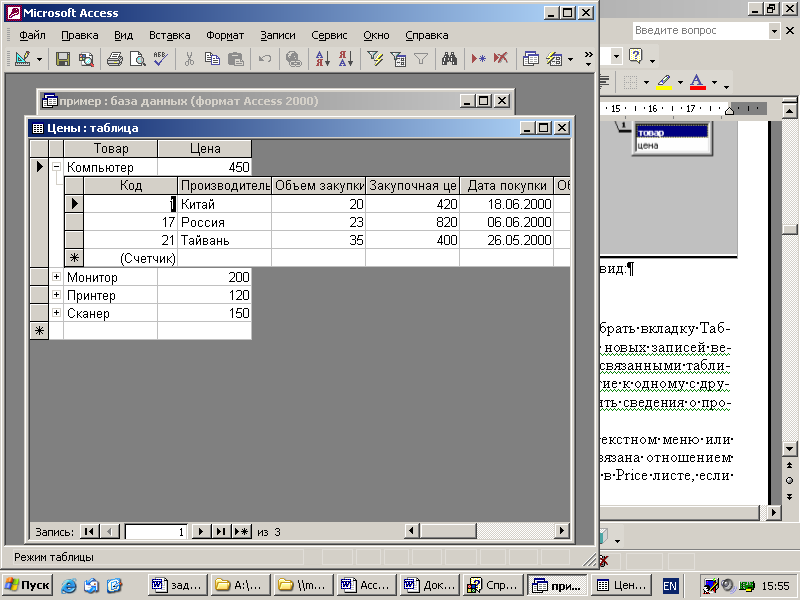
Task: Go to next record navigation button
Action: tap(201, 532)
